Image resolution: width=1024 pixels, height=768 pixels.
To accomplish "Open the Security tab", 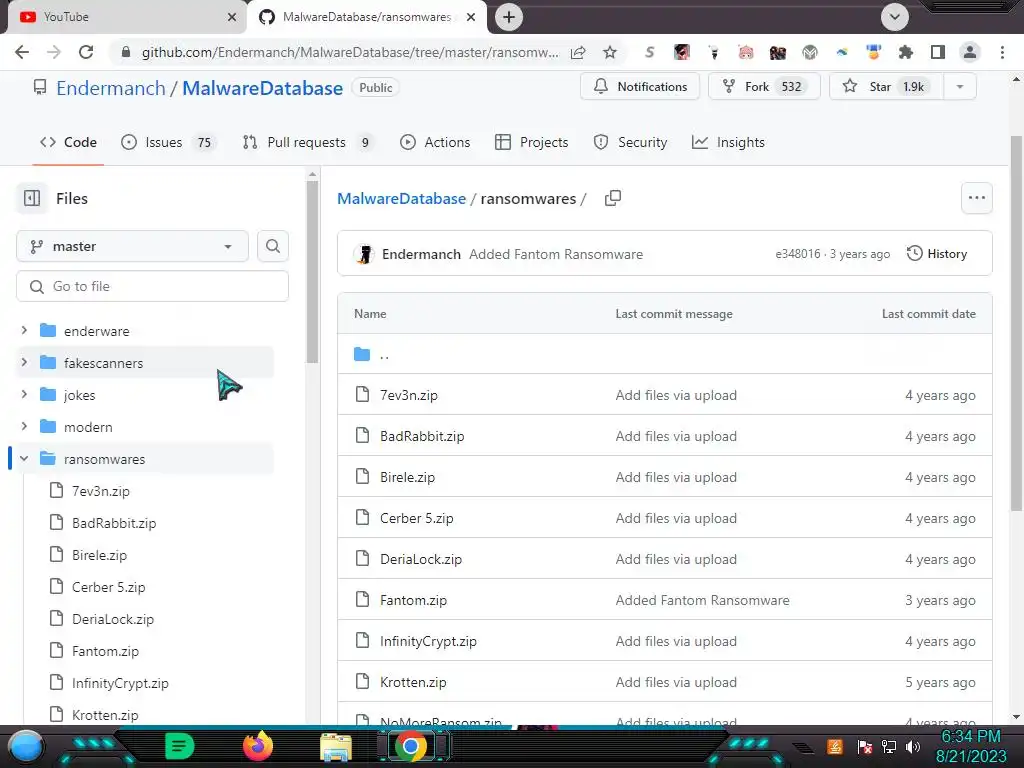I will point(630,142).
